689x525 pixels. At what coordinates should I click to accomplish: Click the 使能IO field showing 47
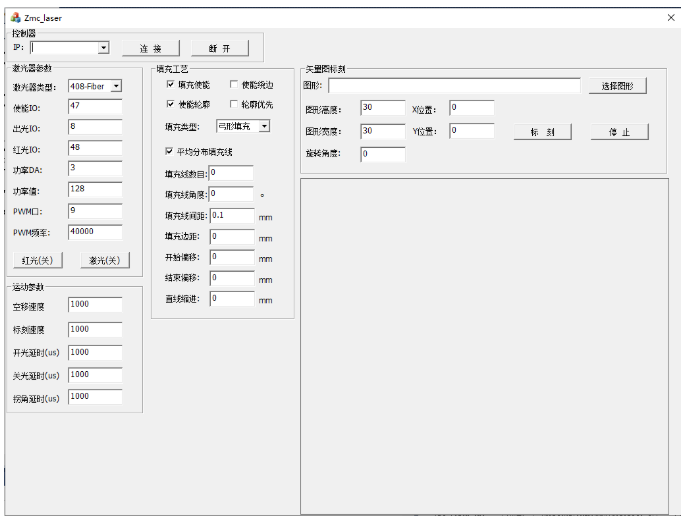point(95,107)
